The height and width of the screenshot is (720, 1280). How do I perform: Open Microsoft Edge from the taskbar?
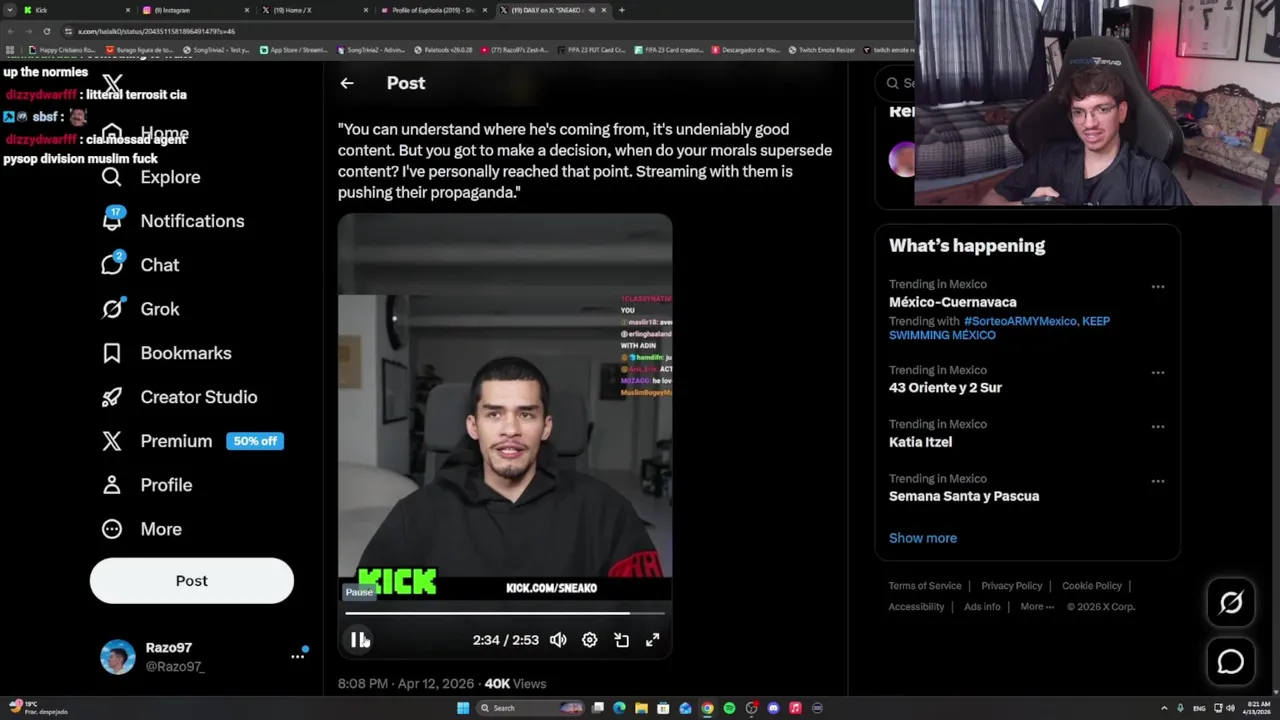(619, 708)
